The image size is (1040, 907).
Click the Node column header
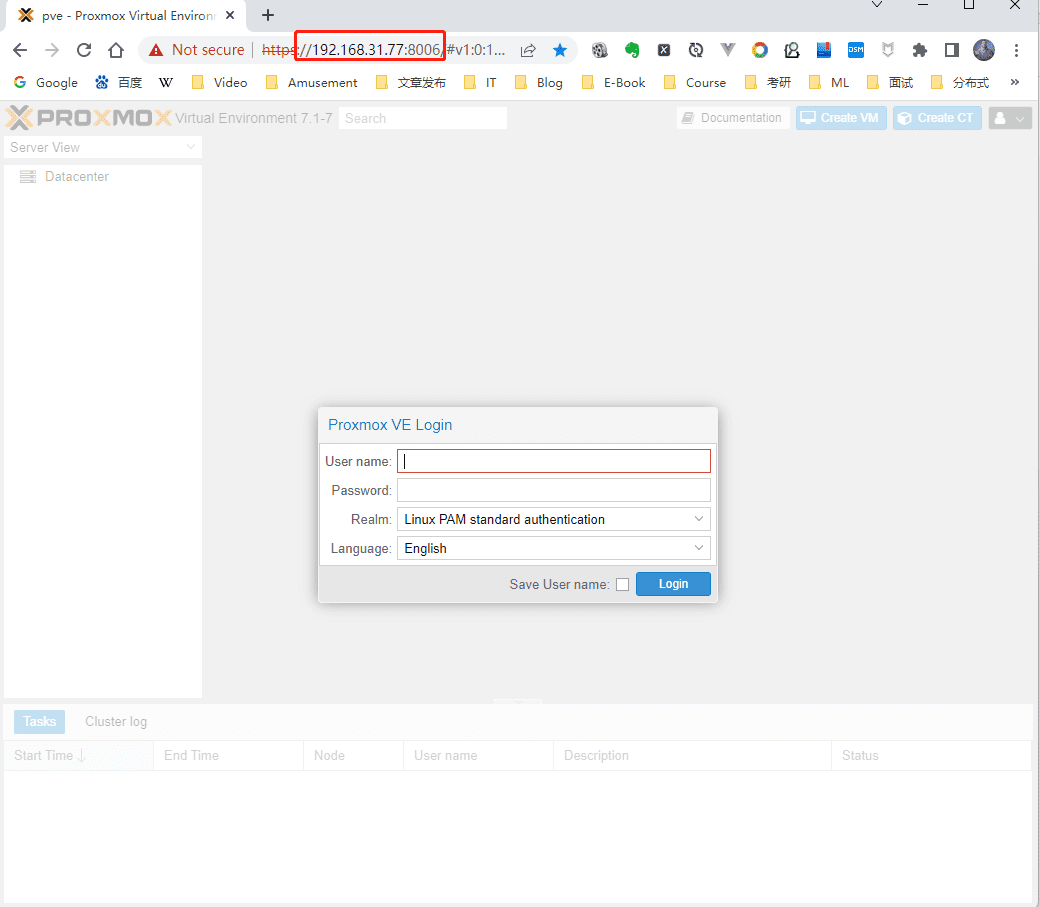(x=353, y=756)
